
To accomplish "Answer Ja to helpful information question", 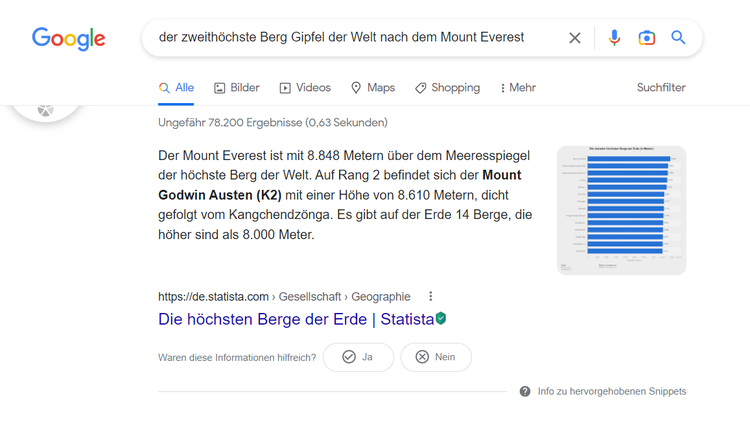I will (x=358, y=357).
